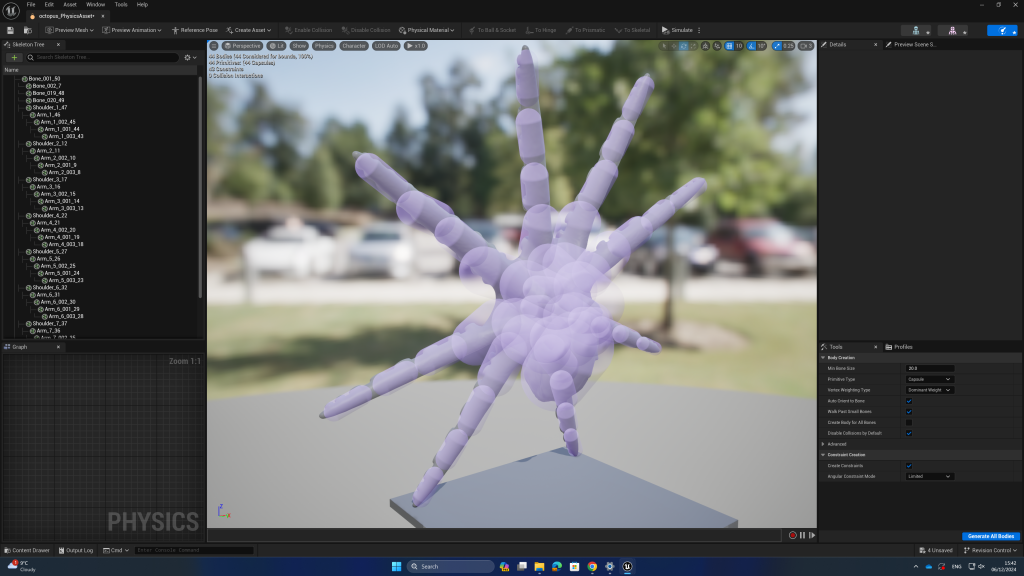Open the Preview Mesh dropdown
This screenshot has width=1024, height=576.
coord(69,30)
